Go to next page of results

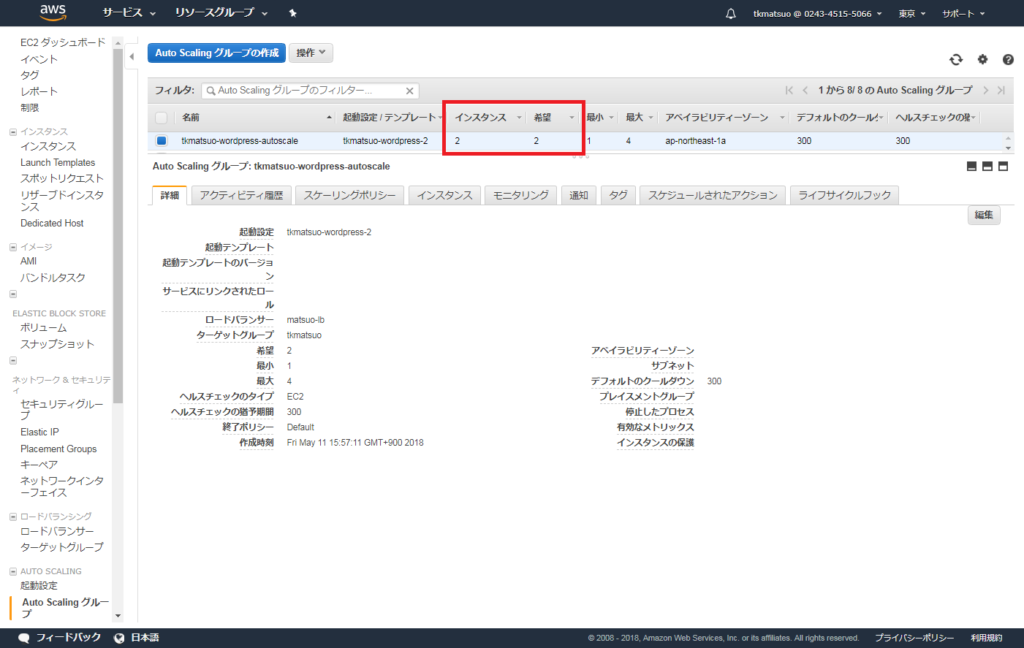985,90
